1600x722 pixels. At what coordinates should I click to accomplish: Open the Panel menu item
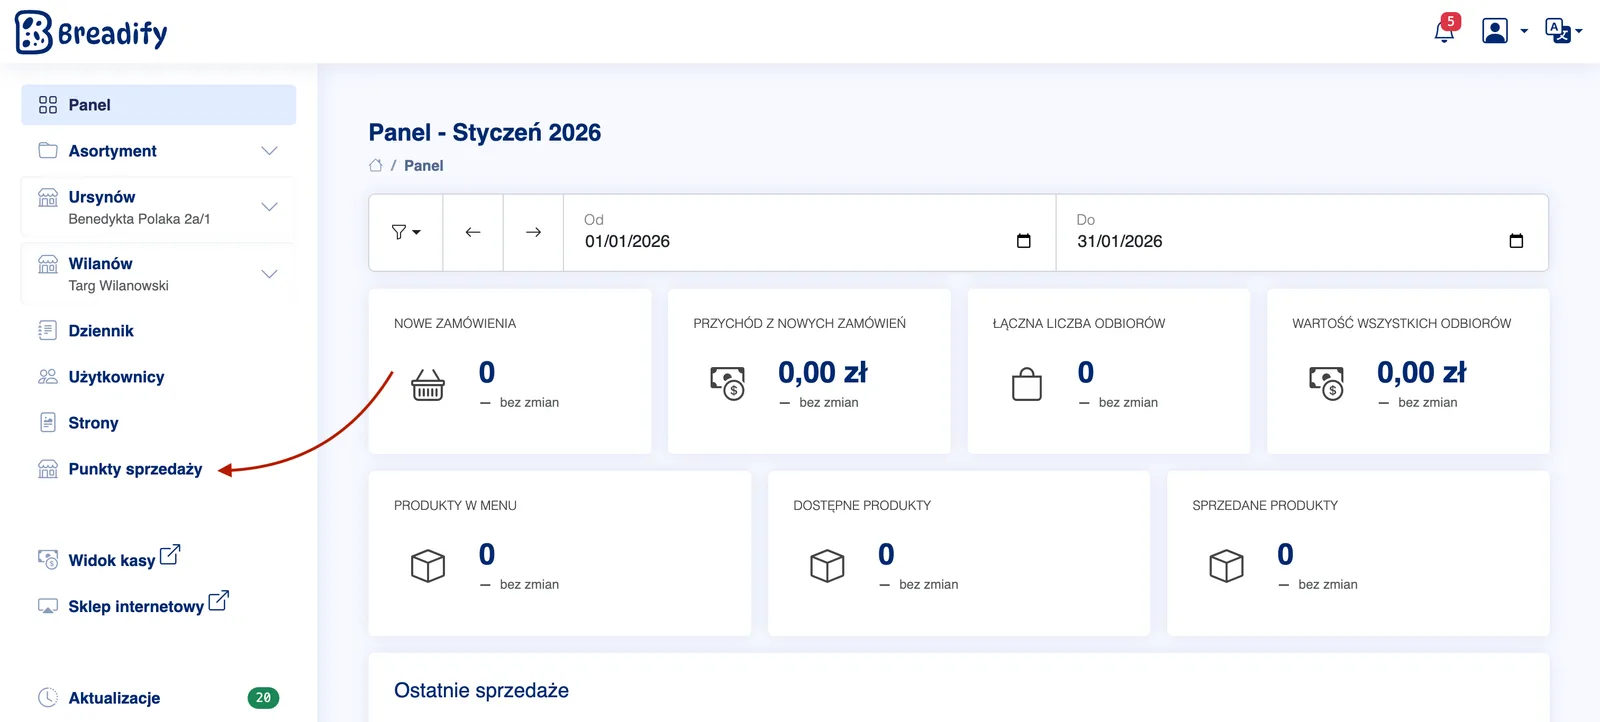pyautogui.click(x=158, y=105)
